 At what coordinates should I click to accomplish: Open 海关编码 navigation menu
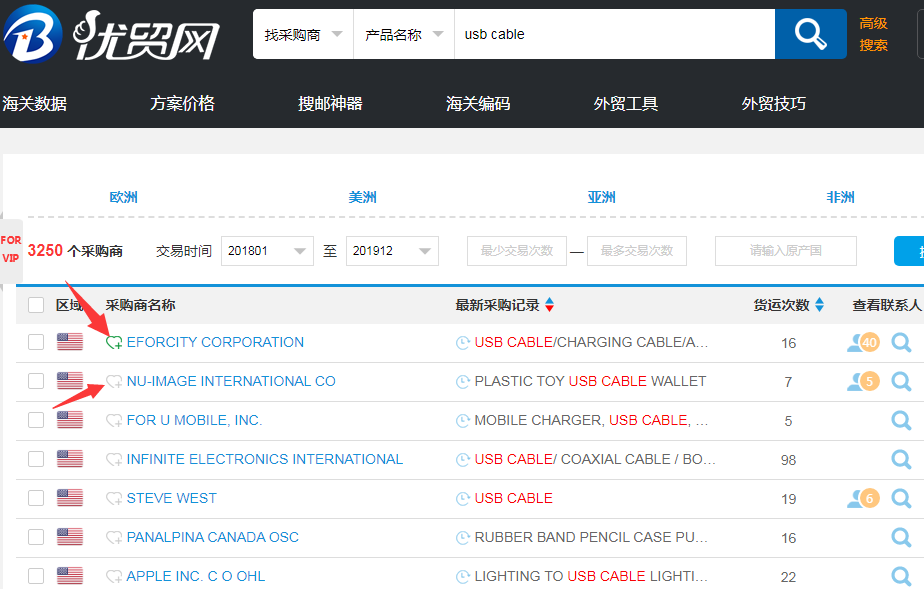(x=478, y=104)
